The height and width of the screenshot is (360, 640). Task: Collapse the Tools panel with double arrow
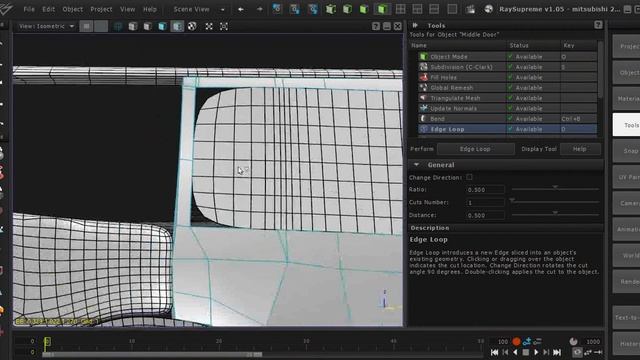[x=415, y=25]
